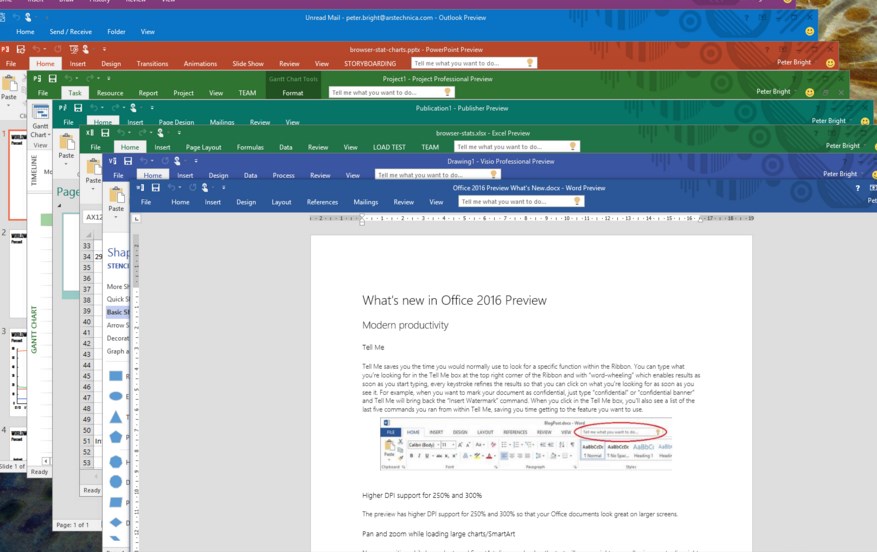This screenshot has height=552, width=877.
Task: Click the Select All corner above Excel's row headers
Action: click(x=87, y=234)
